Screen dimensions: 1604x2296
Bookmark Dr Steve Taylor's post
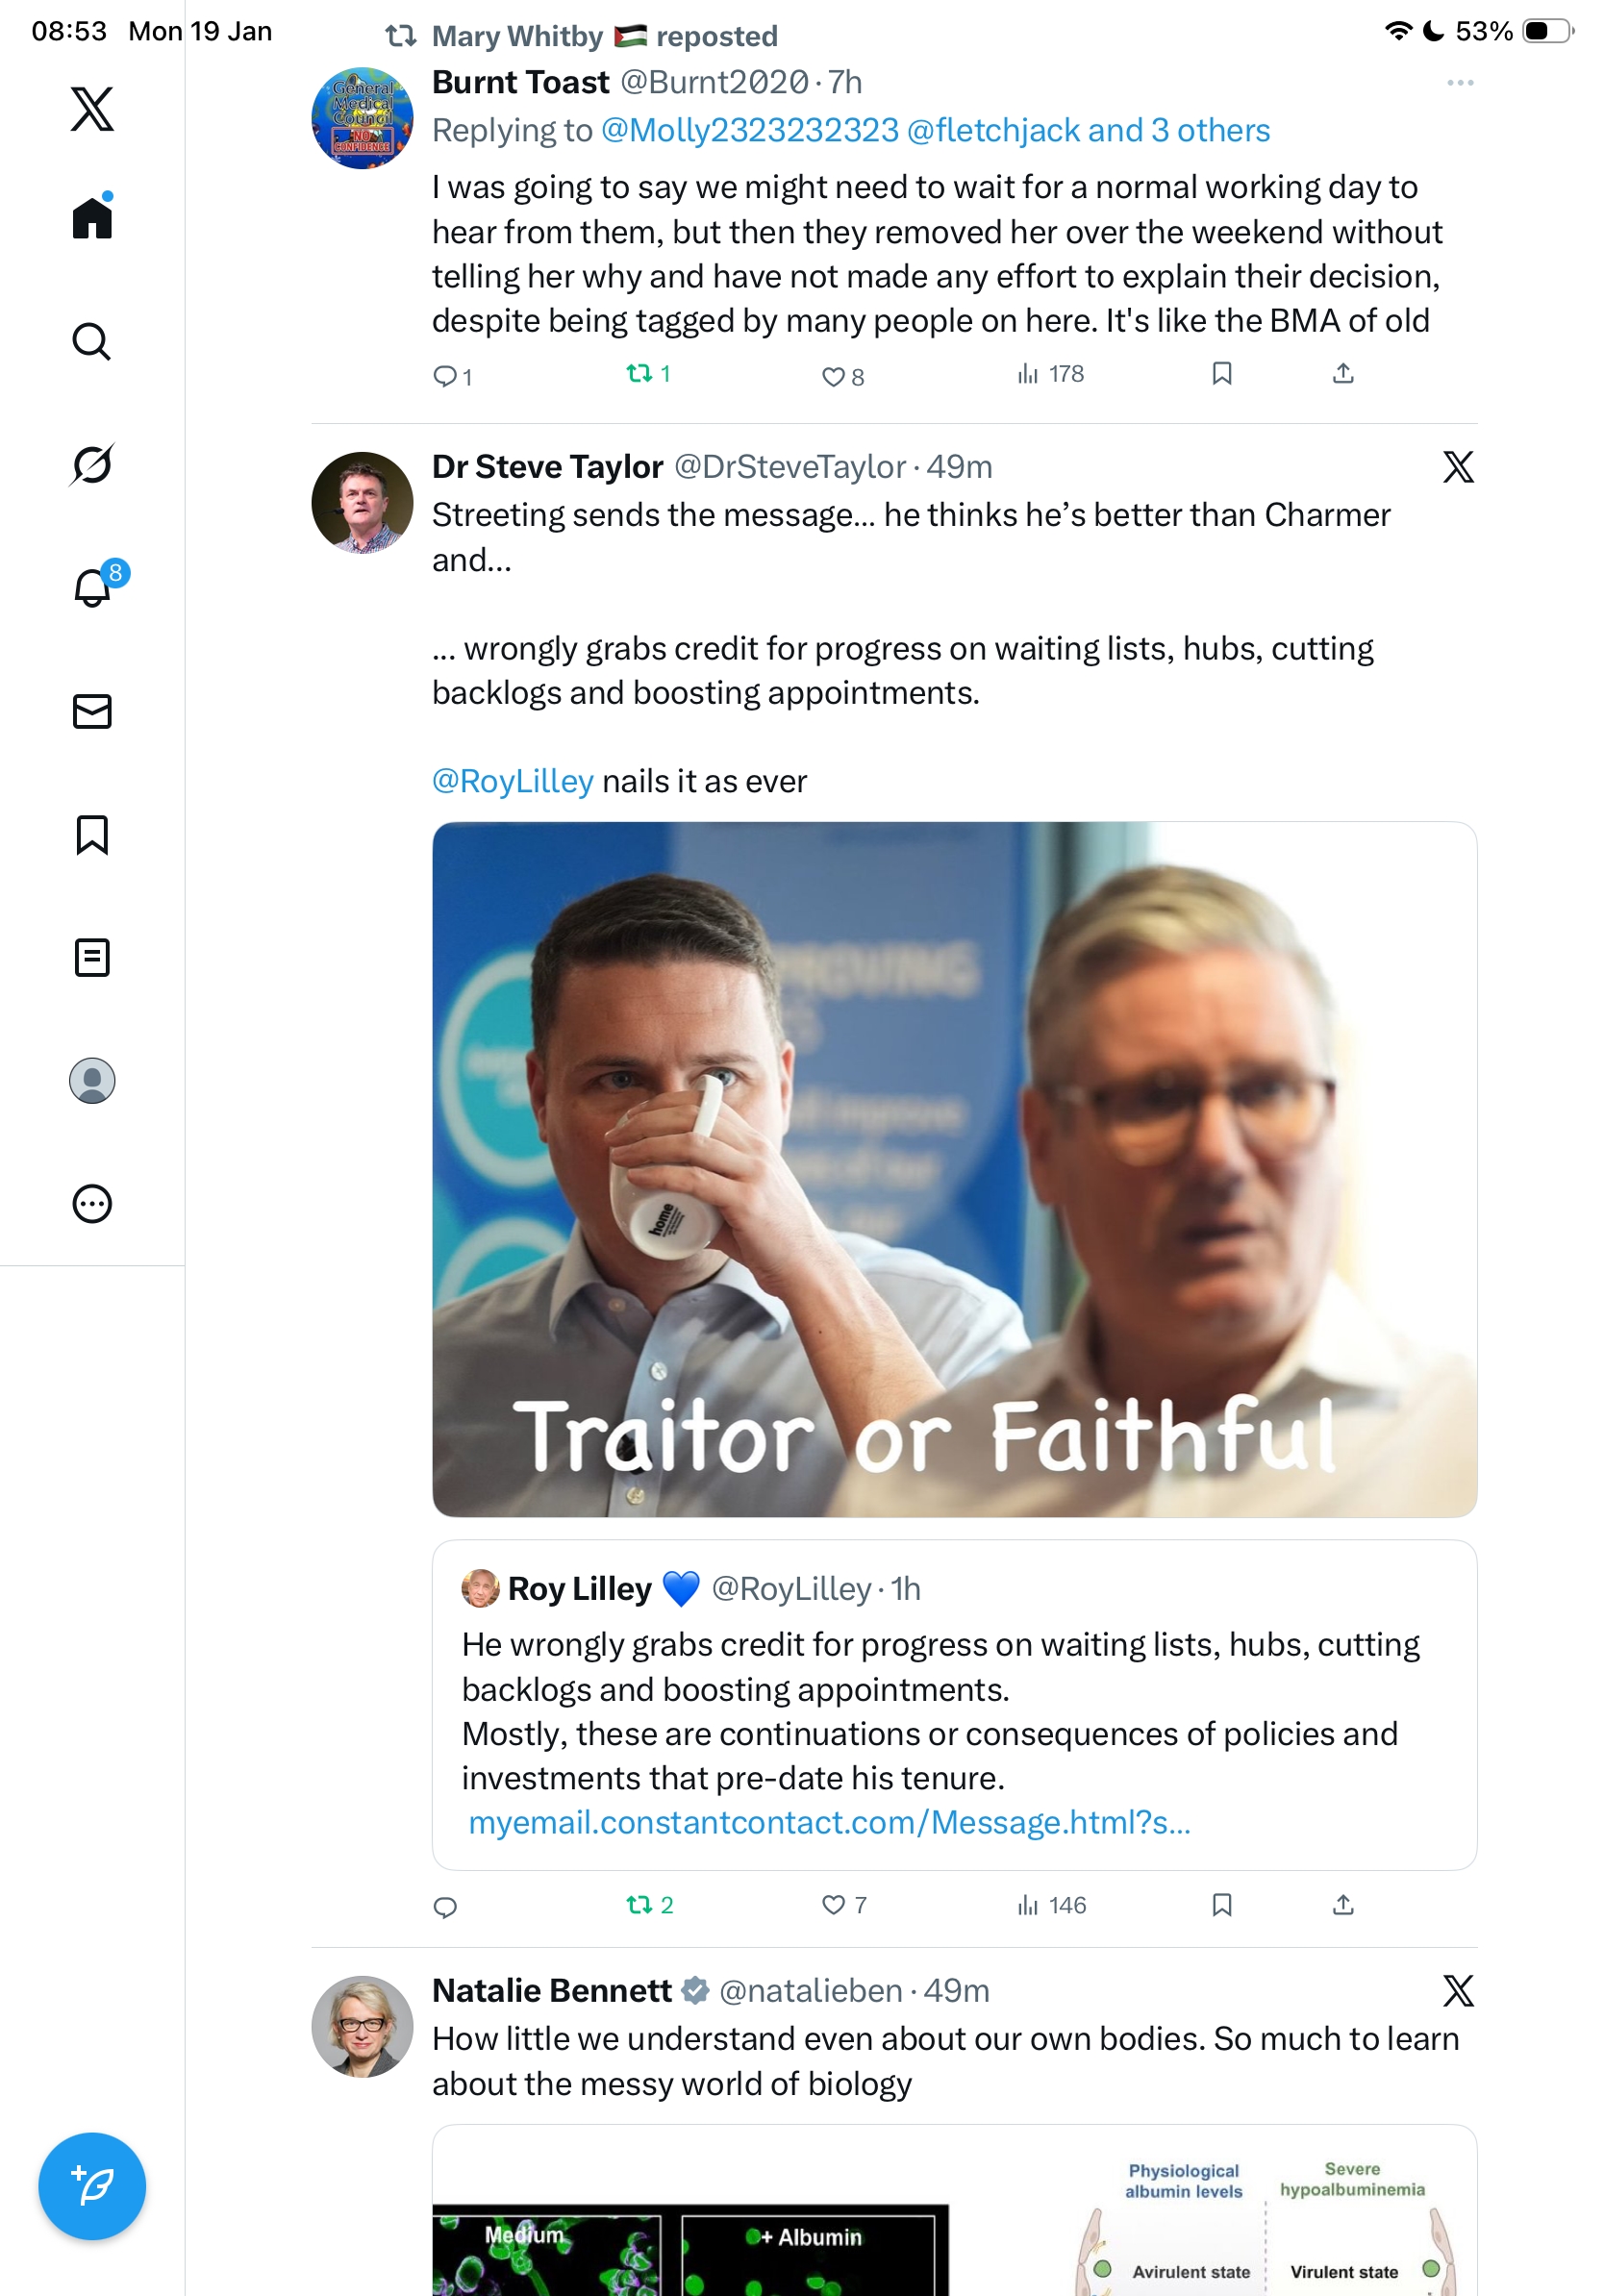[1221, 1905]
